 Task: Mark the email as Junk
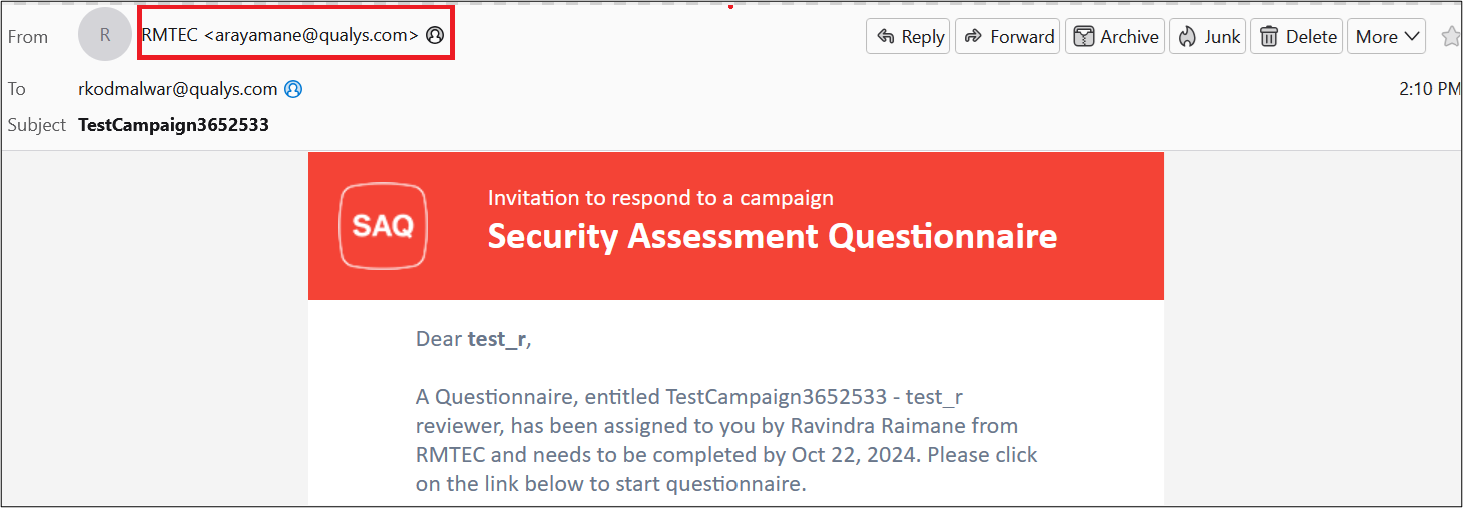point(1208,36)
